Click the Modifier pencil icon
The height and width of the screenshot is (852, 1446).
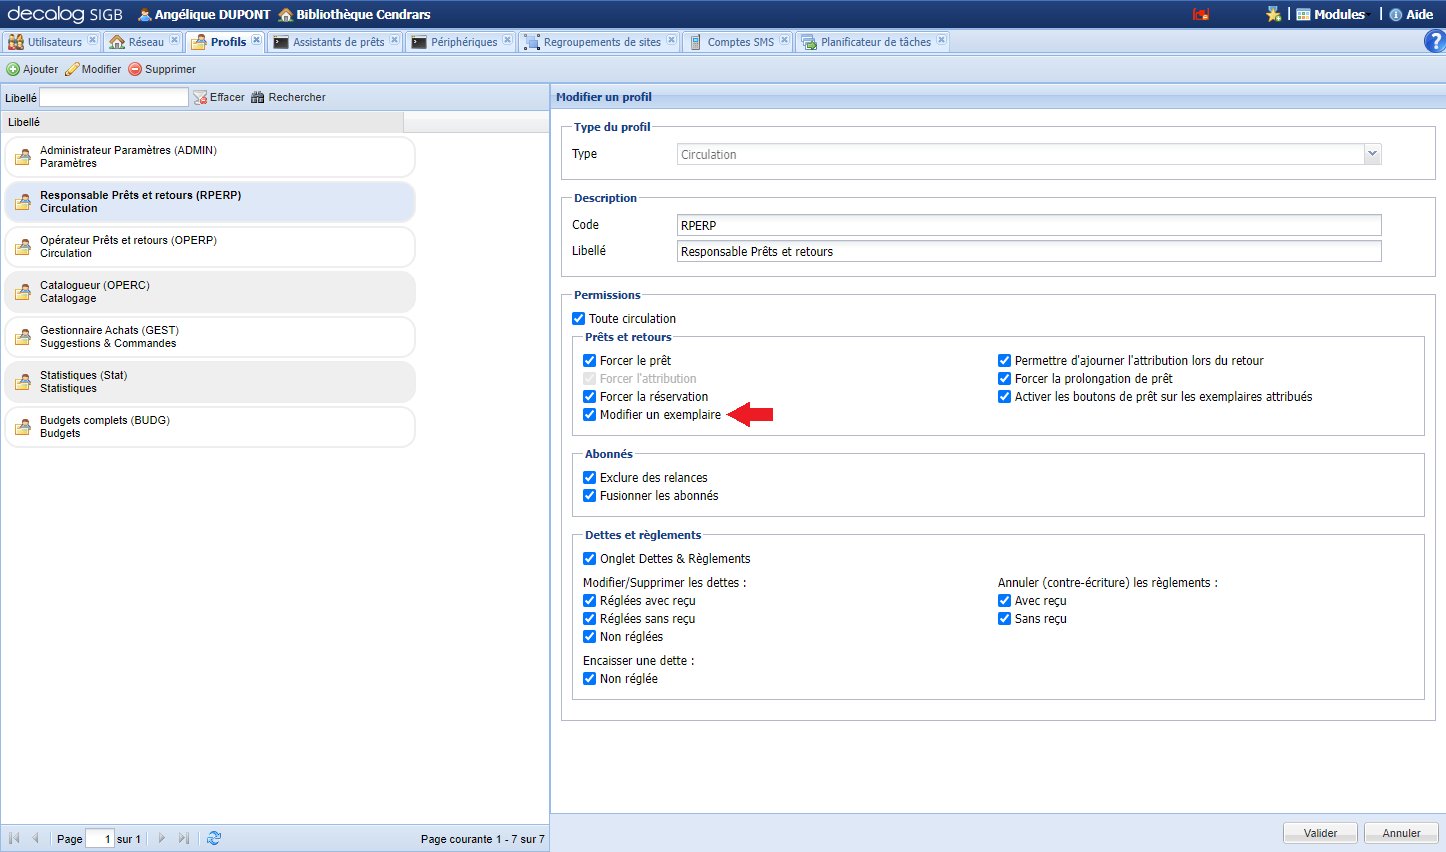(72, 69)
